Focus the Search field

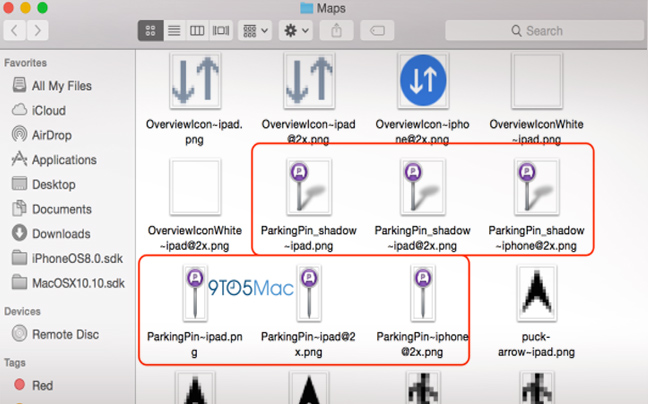(544, 31)
